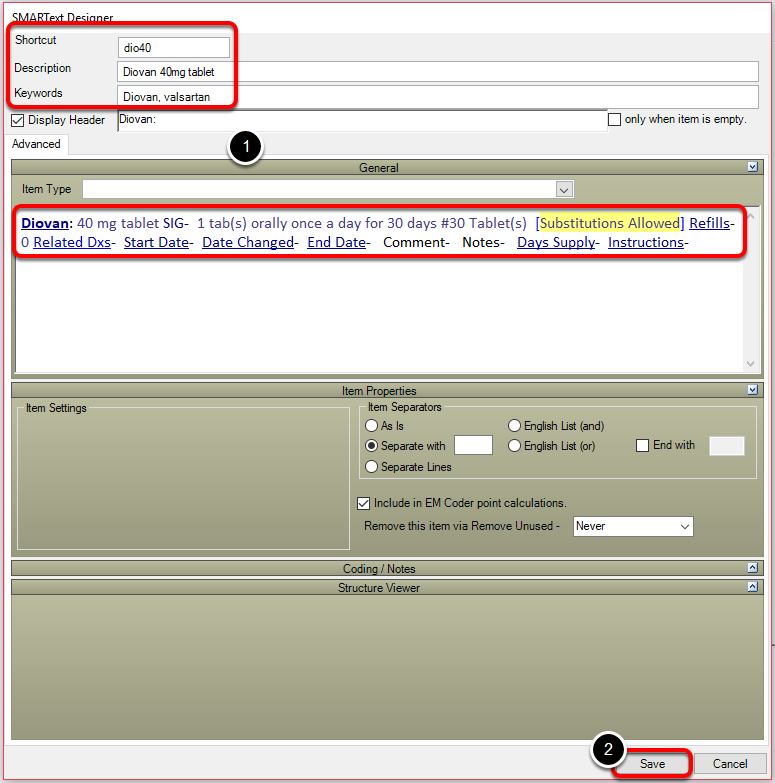Click the Save button
The height and width of the screenshot is (783, 775).
[652, 764]
